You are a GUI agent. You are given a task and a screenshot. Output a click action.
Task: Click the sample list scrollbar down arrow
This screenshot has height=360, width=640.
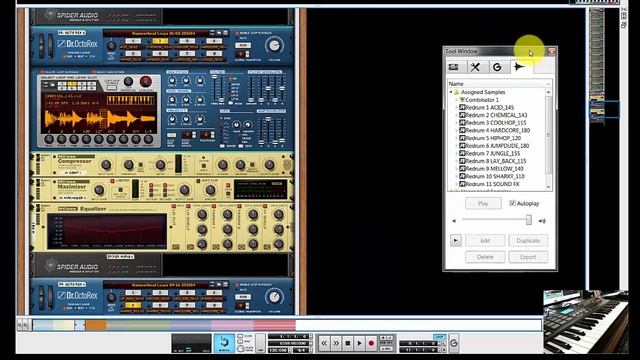549,187
